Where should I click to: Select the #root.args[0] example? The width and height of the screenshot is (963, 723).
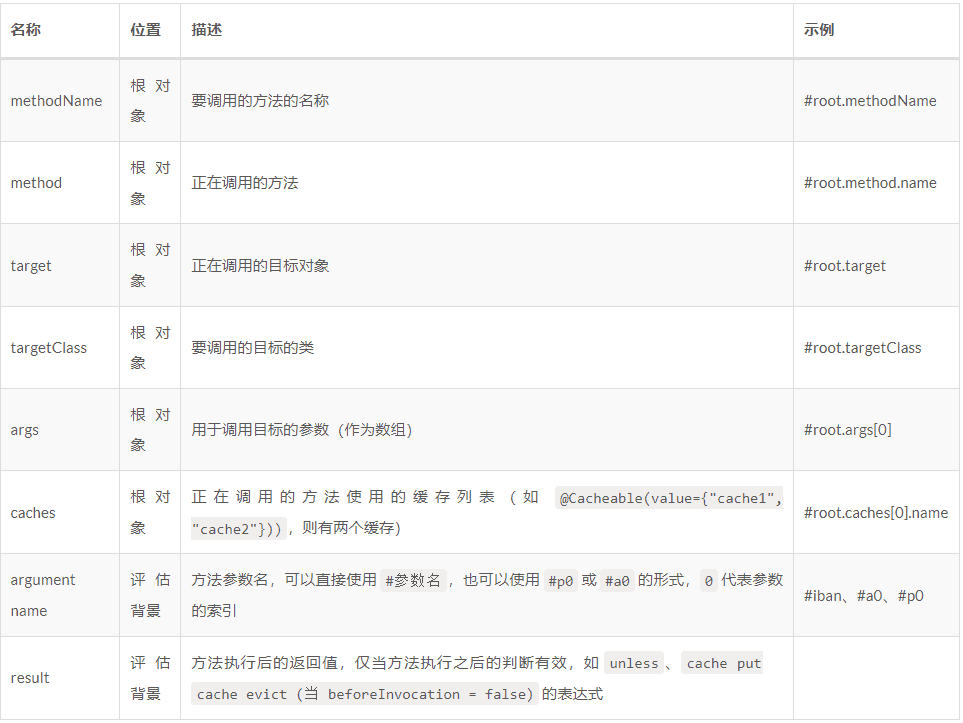[x=847, y=430]
